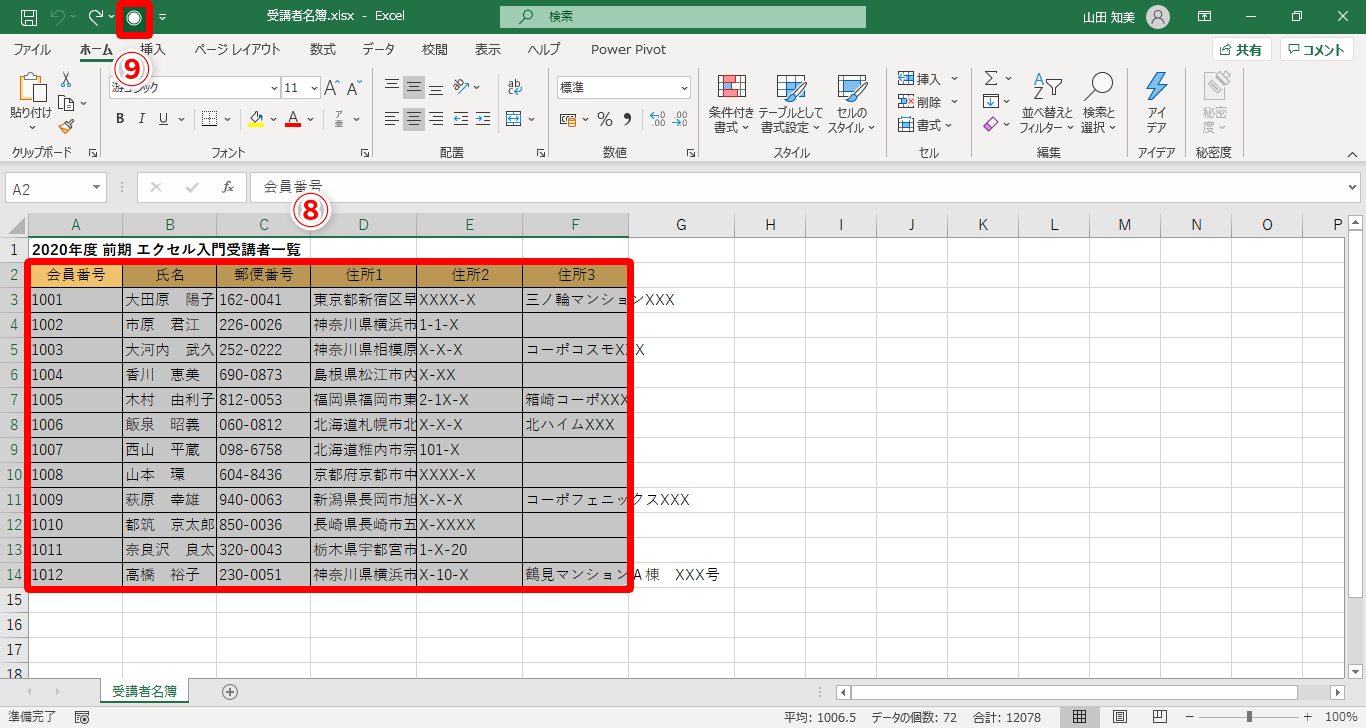
Task: Open the font name dropdown
Action: click(273, 88)
